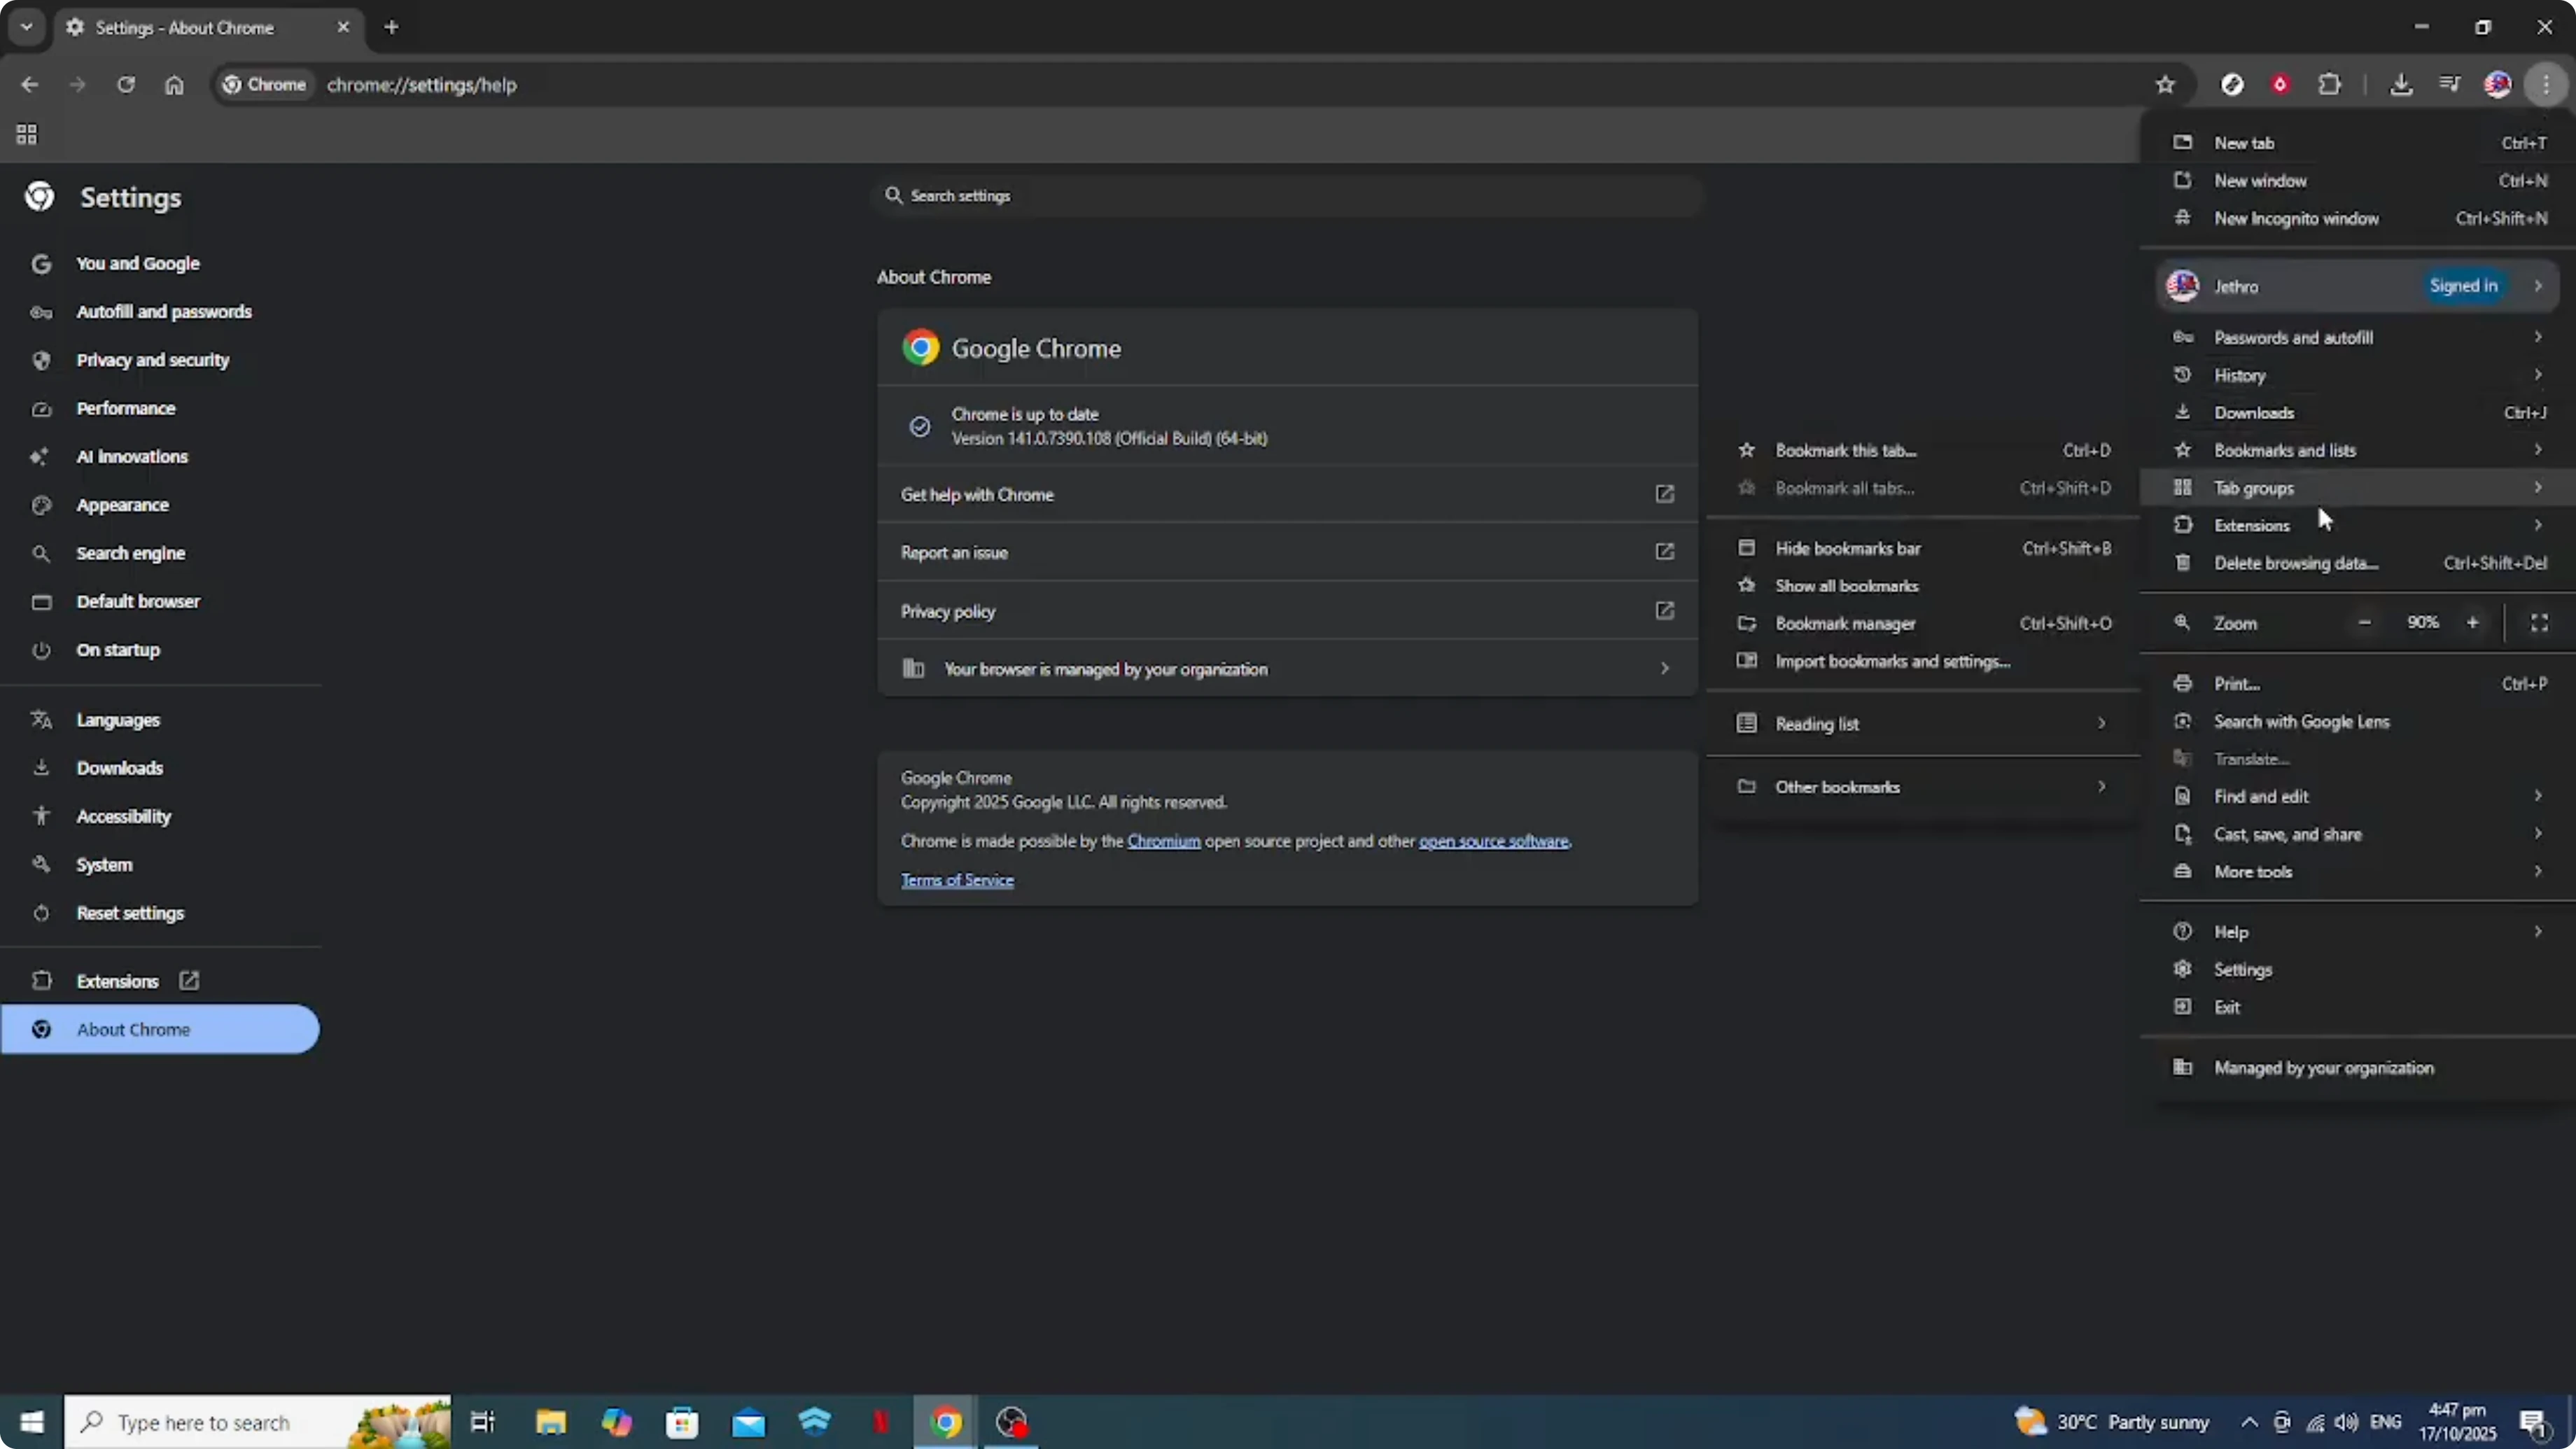2576x1449 pixels.
Task: Expand browser managed by your organization row
Action: [1288, 669]
